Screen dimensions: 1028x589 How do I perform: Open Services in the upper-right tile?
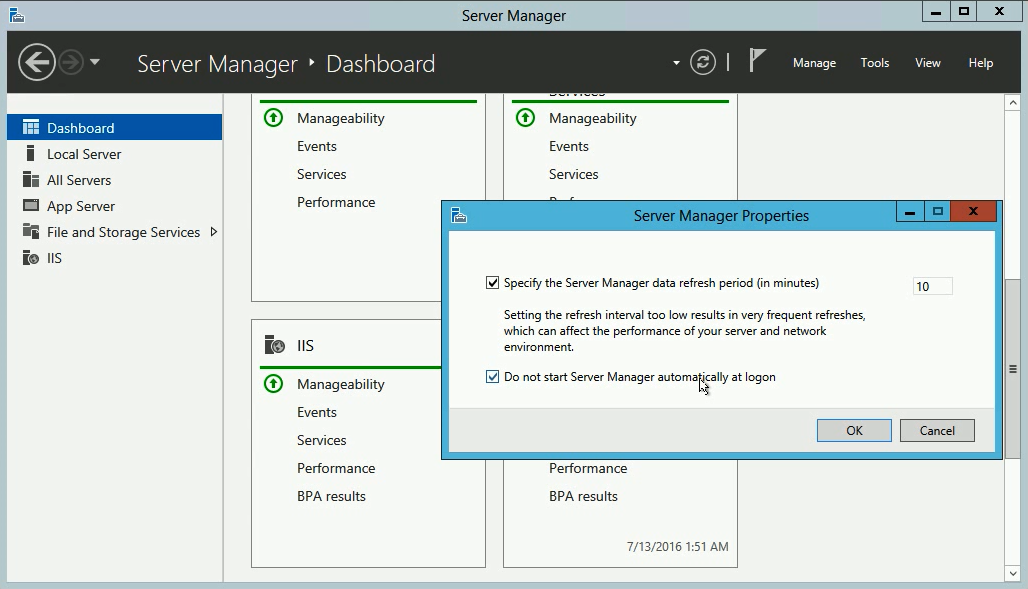[x=574, y=174]
